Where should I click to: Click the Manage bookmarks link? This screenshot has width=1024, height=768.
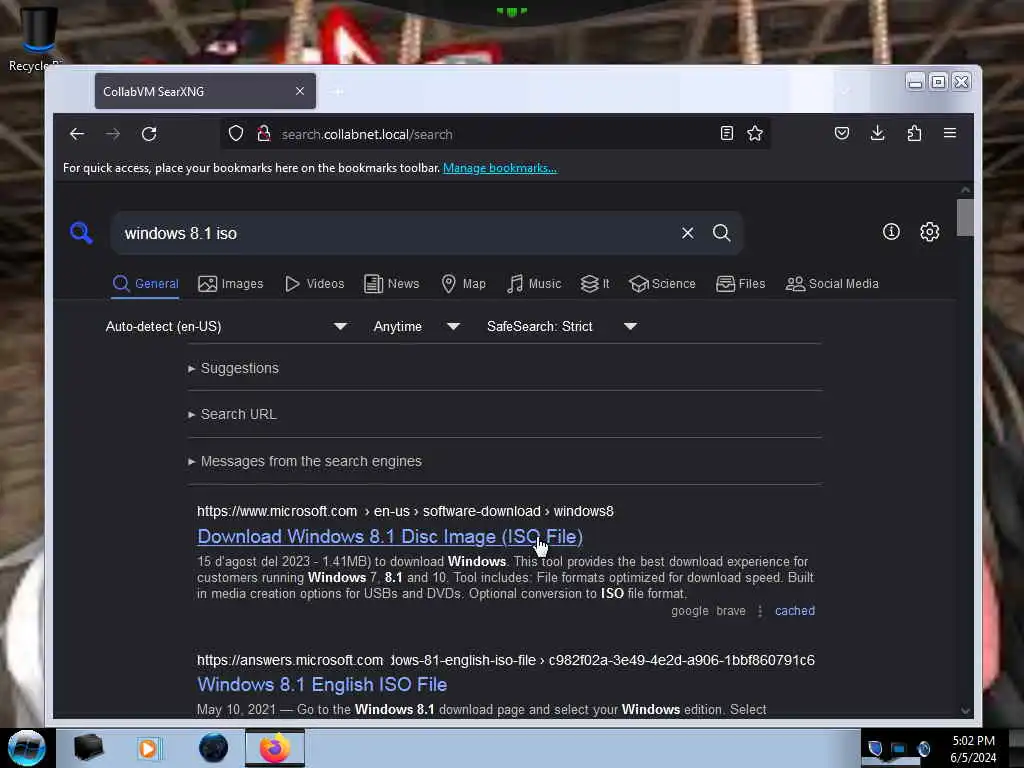coord(500,168)
